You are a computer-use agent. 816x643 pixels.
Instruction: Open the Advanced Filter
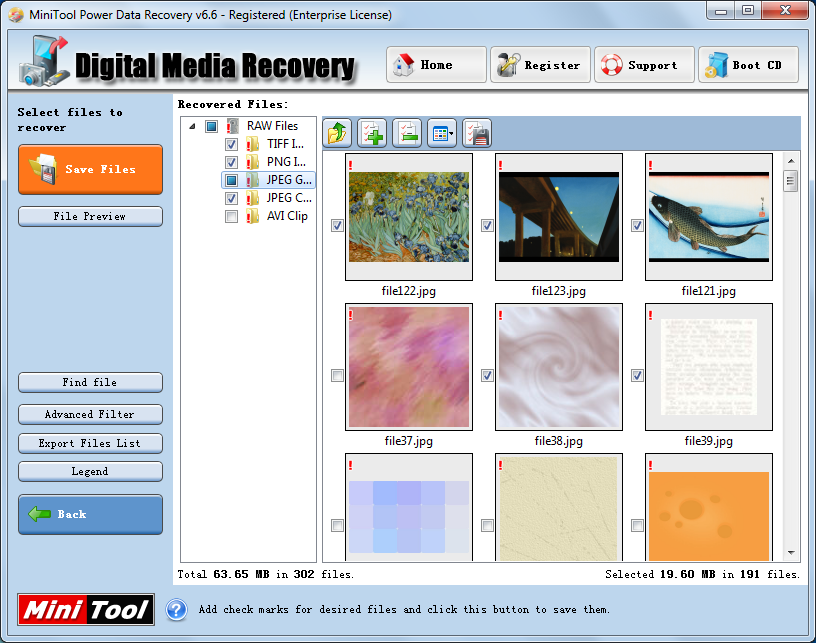[x=91, y=415]
